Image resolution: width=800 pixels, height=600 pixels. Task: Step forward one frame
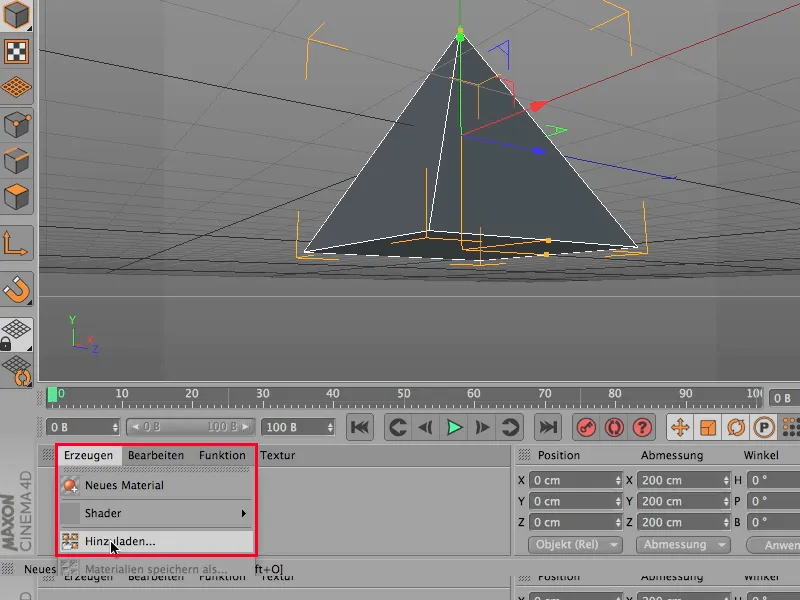(482, 427)
